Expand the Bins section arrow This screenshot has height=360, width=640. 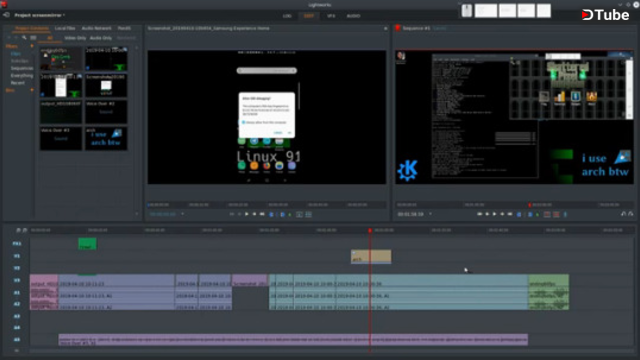[x=32, y=90]
